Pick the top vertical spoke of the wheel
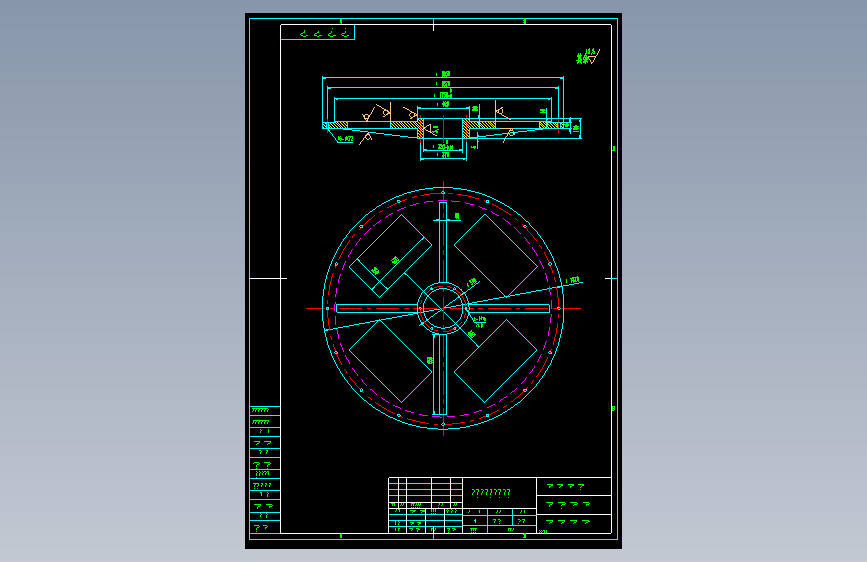867x562 pixels. [443, 242]
